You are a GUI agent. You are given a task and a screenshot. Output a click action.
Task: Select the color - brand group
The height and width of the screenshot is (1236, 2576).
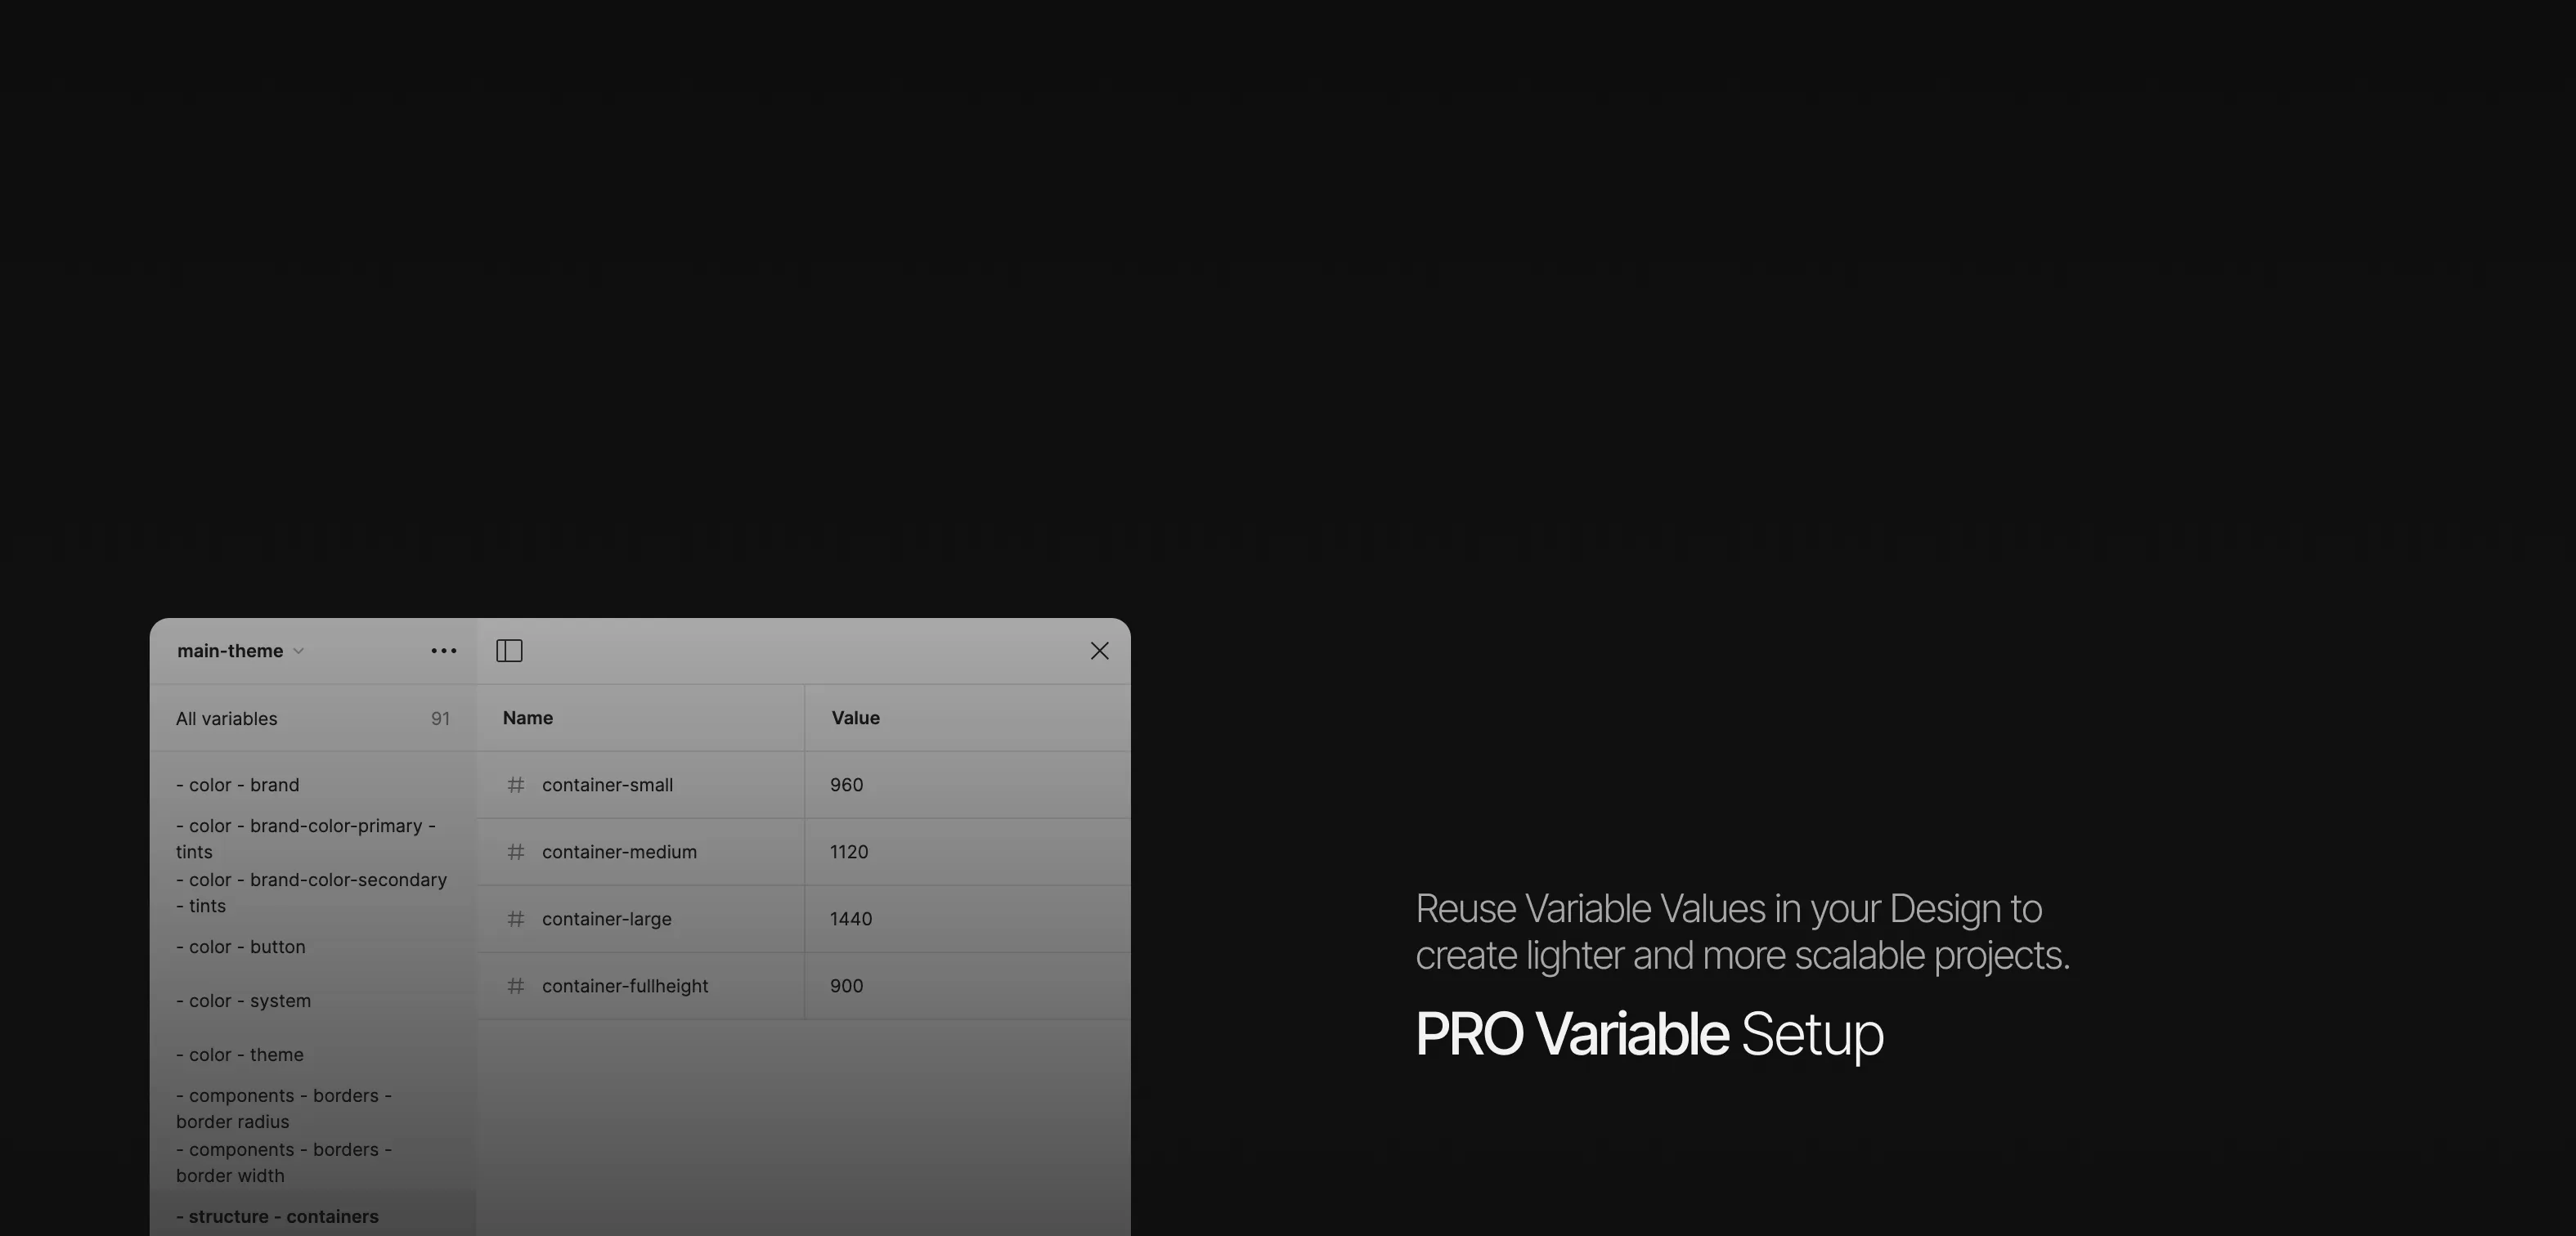click(x=238, y=785)
